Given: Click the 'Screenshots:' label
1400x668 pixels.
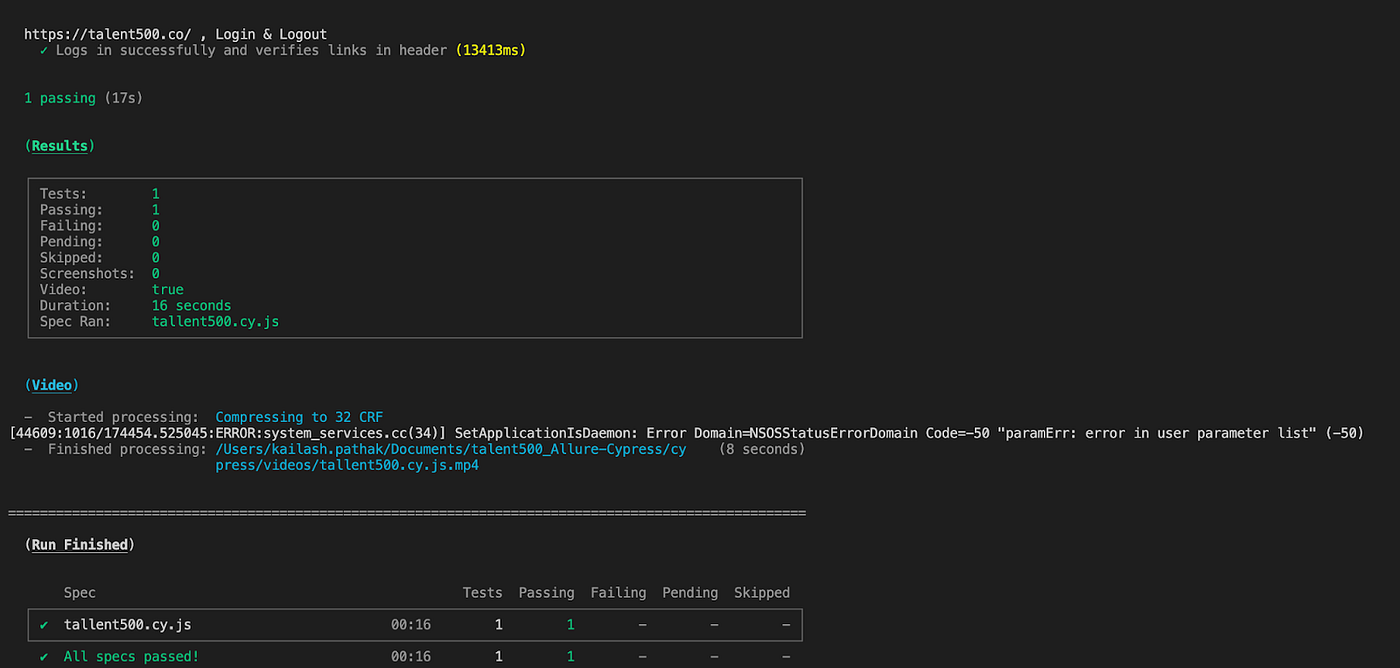Looking at the screenshot, I should (x=87, y=274).
